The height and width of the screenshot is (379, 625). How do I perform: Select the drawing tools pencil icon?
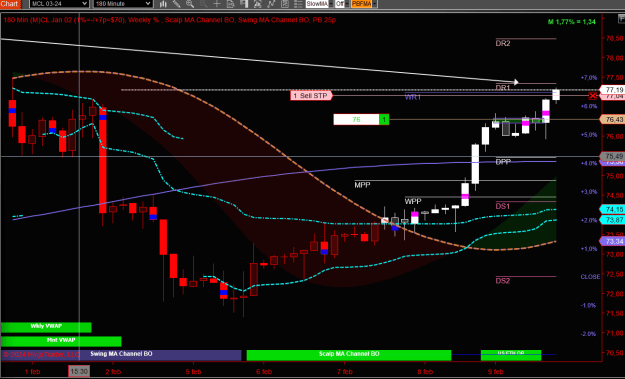pos(177,4)
